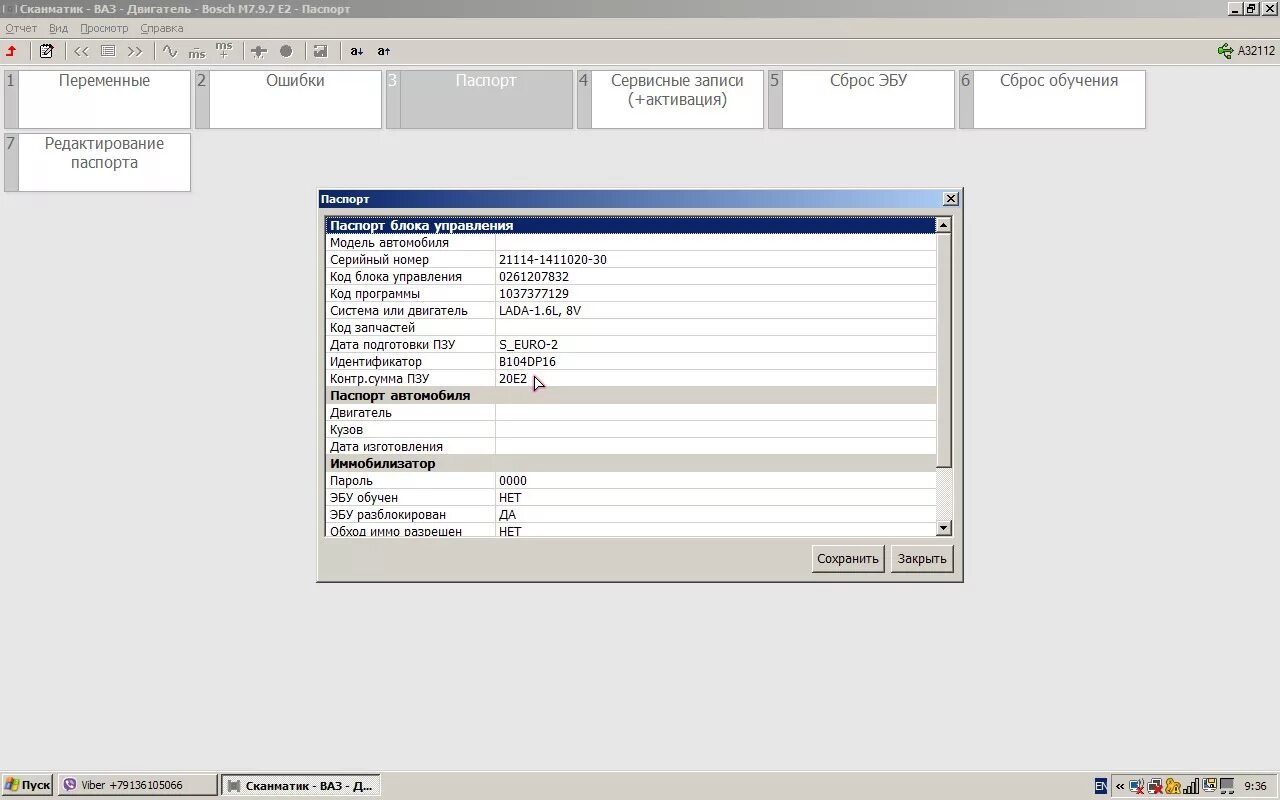The height and width of the screenshot is (800, 1280).
Task: Click the gray network device tray icon
Action: click(1226, 786)
